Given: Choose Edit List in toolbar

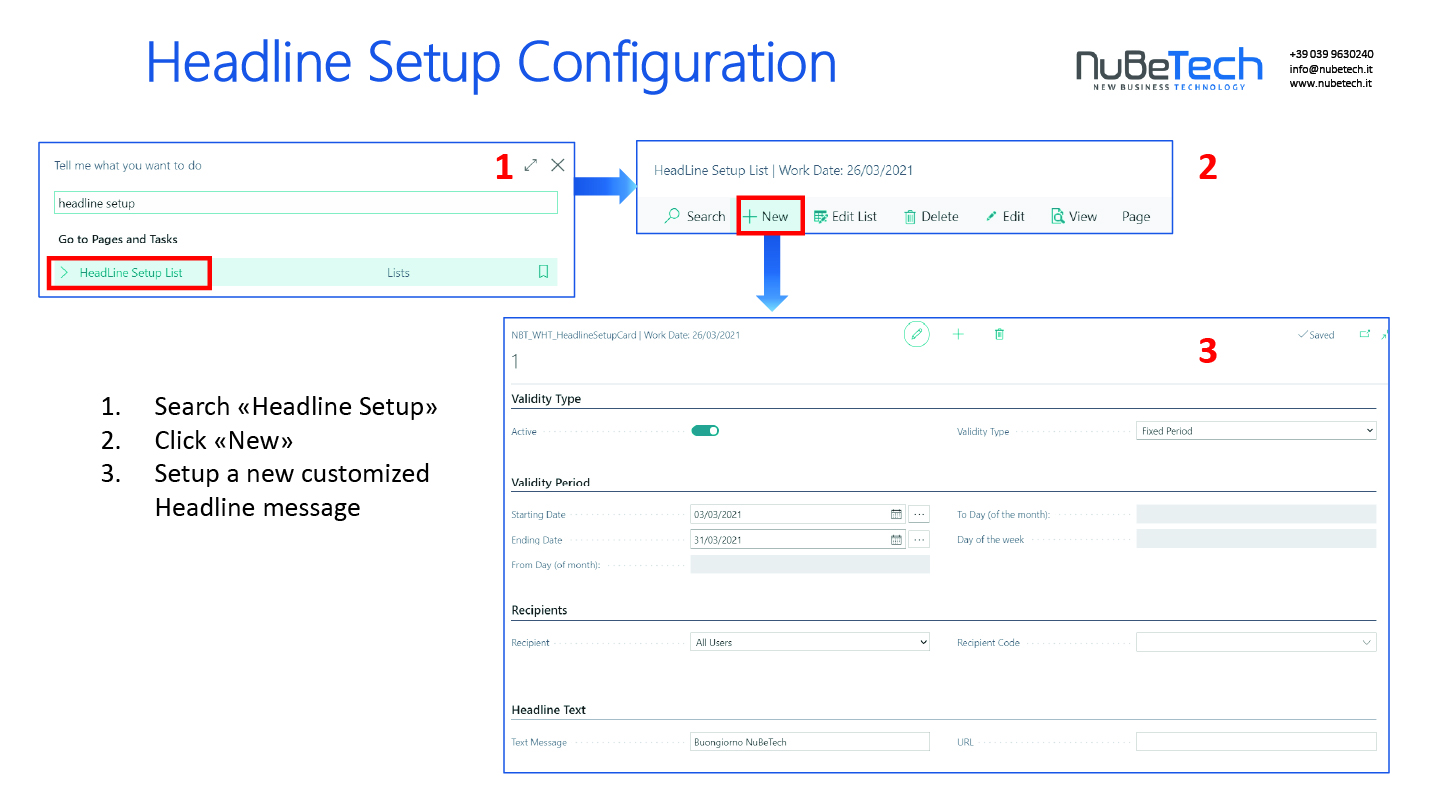Looking at the screenshot, I should click(x=845, y=216).
